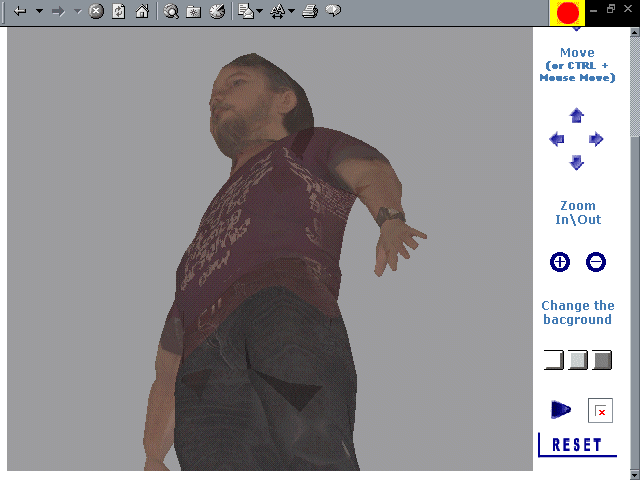Viewport: 640px width, 480px height.
Task: Open the Back history dropdown arrow
Action: click(39, 12)
